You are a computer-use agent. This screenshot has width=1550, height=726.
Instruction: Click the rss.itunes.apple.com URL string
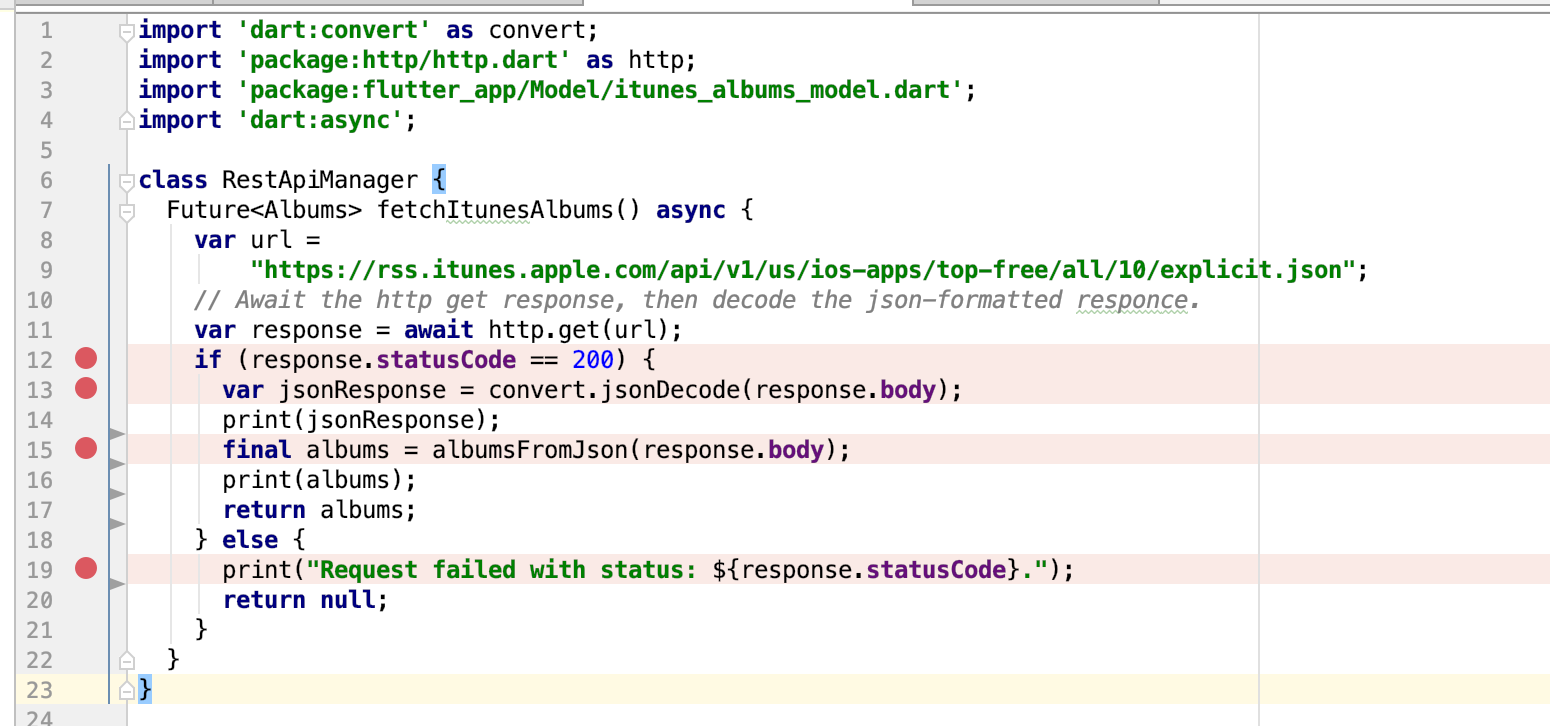point(801,270)
